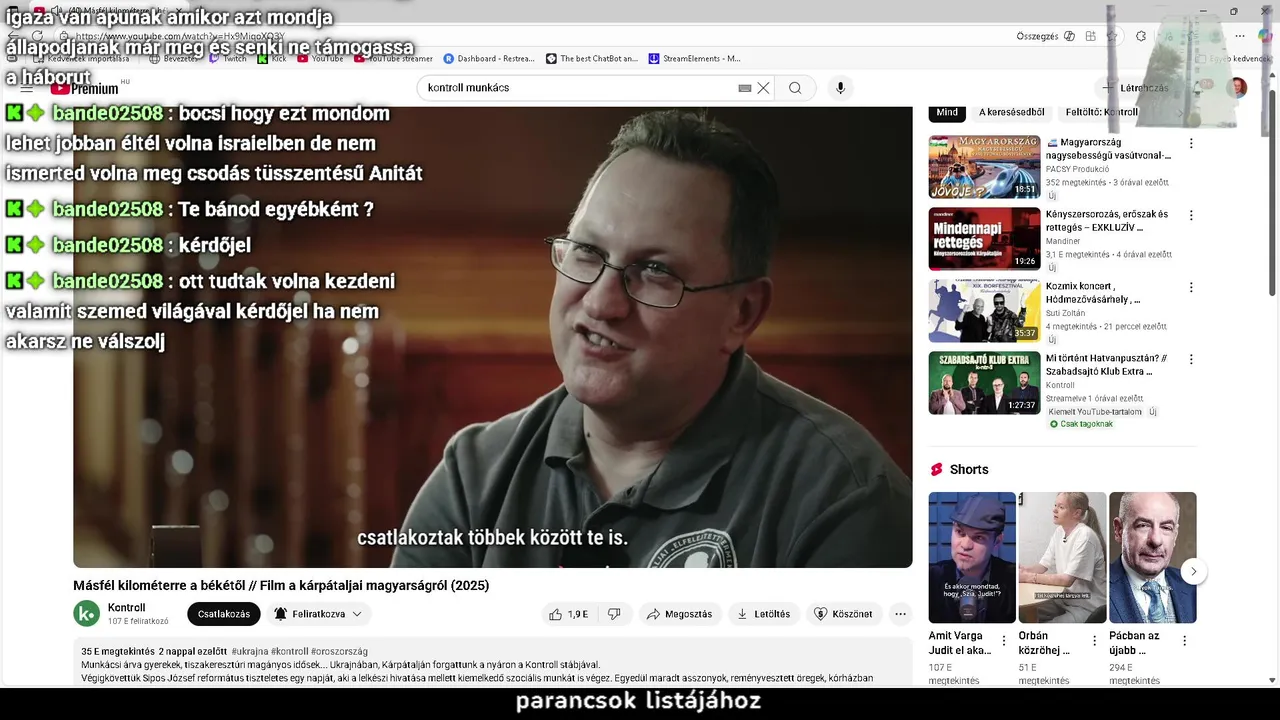Image resolution: width=1280 pixels, height=720 pixels.
Task: Open the Szabadsajtó Klub Extra thumbnail
Action: (984, 383)
